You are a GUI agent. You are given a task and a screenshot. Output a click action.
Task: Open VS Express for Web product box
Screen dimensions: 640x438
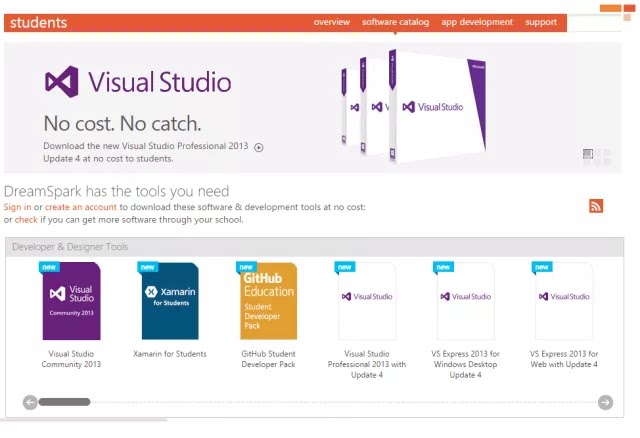[564, 301]
